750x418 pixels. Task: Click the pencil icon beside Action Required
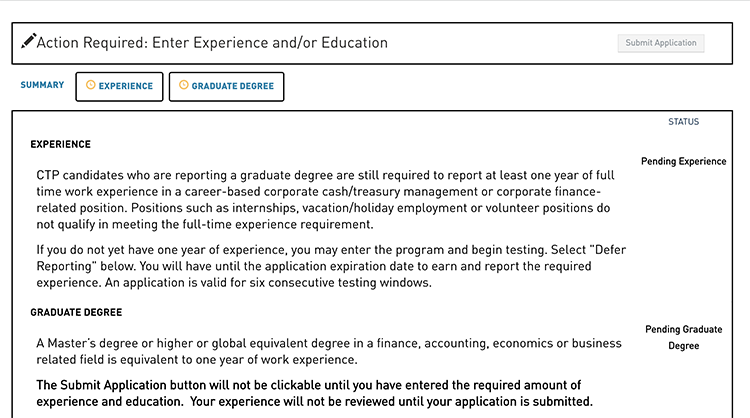28,41
